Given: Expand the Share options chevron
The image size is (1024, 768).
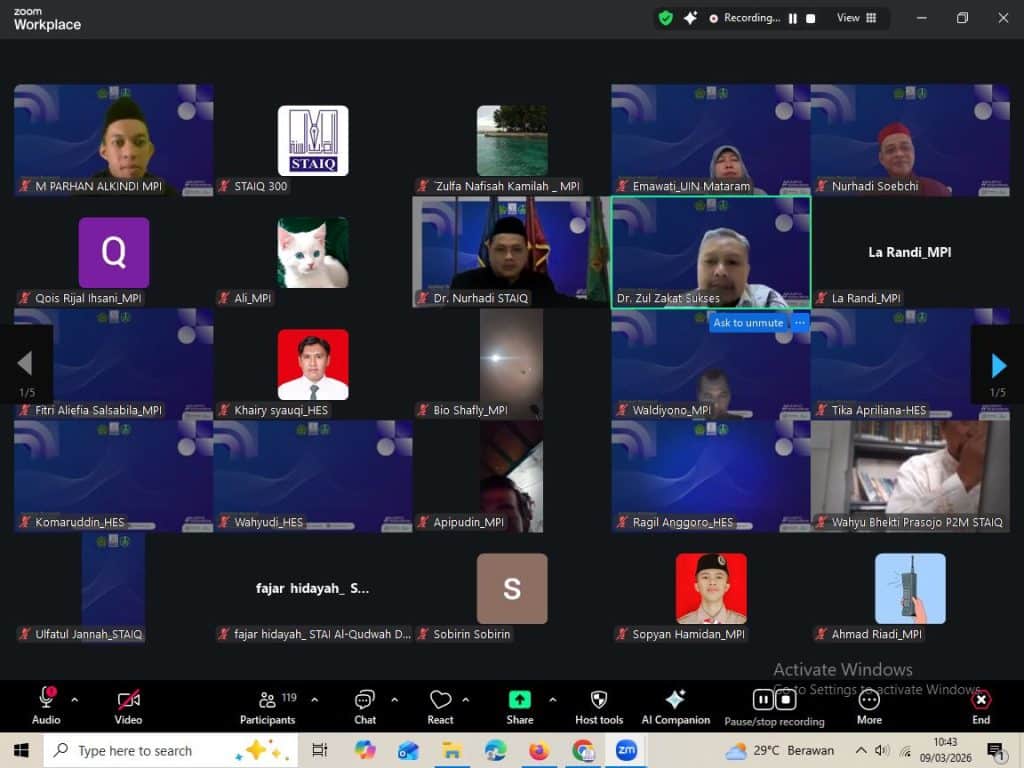Looking at the screenshot, I should (552, 699).
